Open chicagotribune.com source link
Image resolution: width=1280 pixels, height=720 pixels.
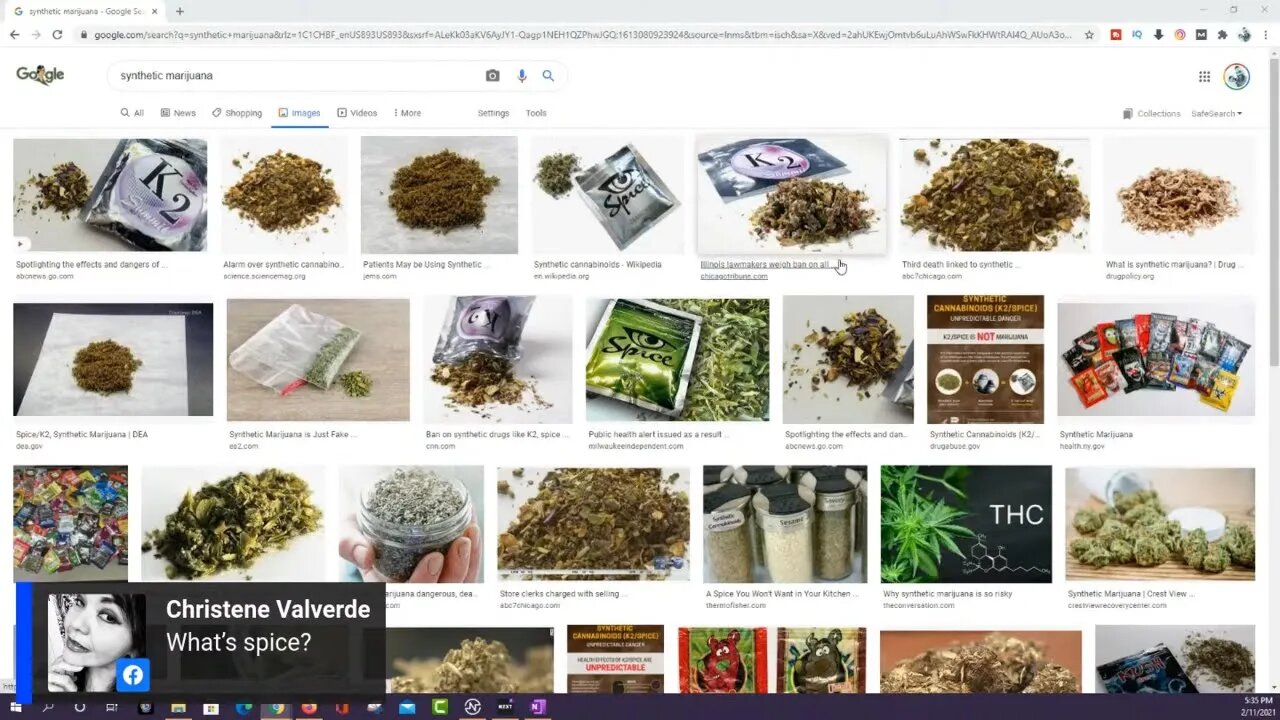[734, 276]
